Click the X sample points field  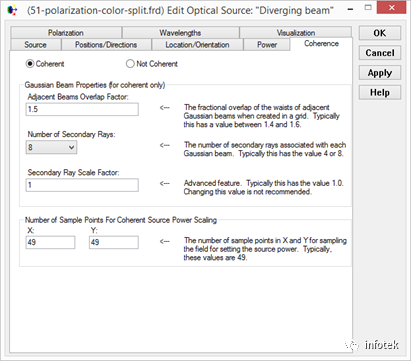pyautogui.click(x=50, y=242)
